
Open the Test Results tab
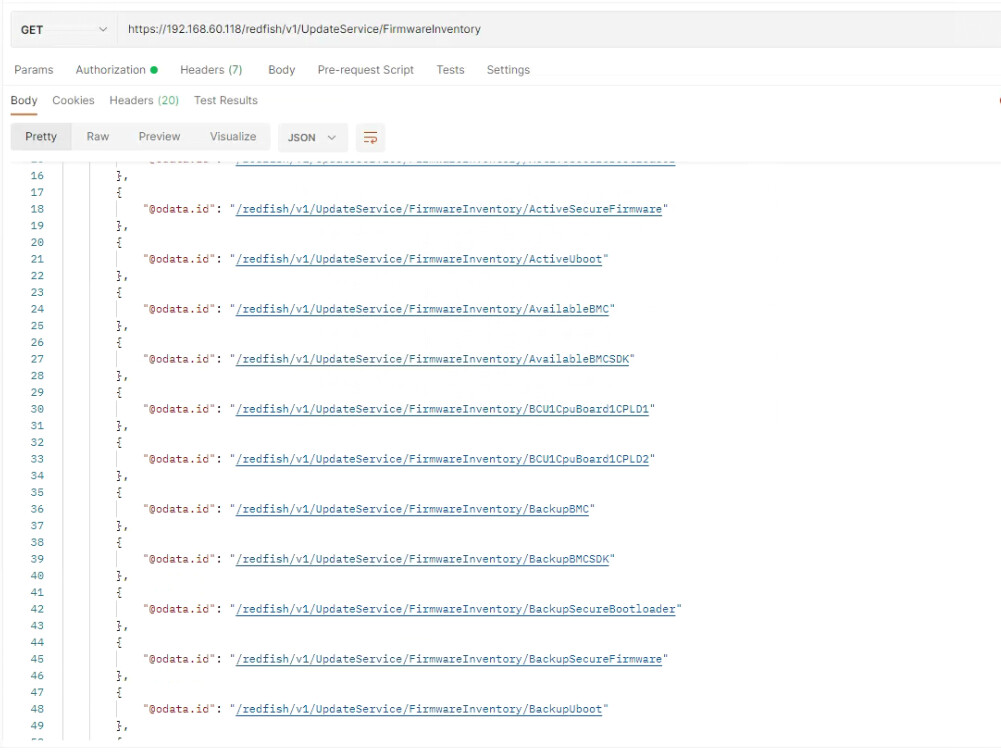[x=226, y=101]
